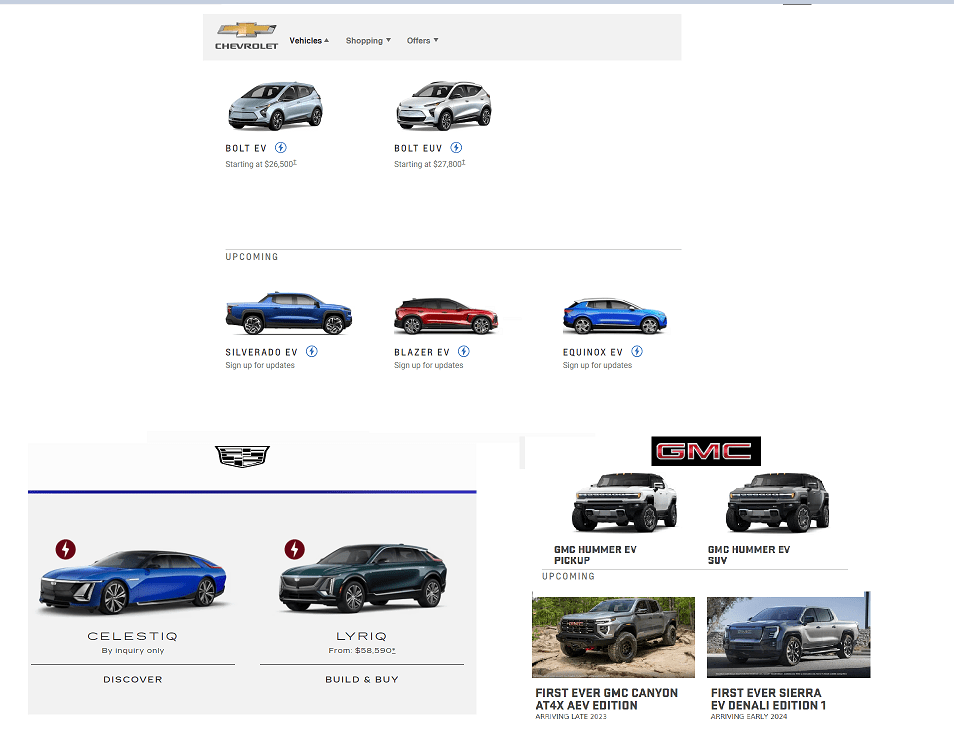Click the electric icon beside Equinox EV

[x=637, y=351]
